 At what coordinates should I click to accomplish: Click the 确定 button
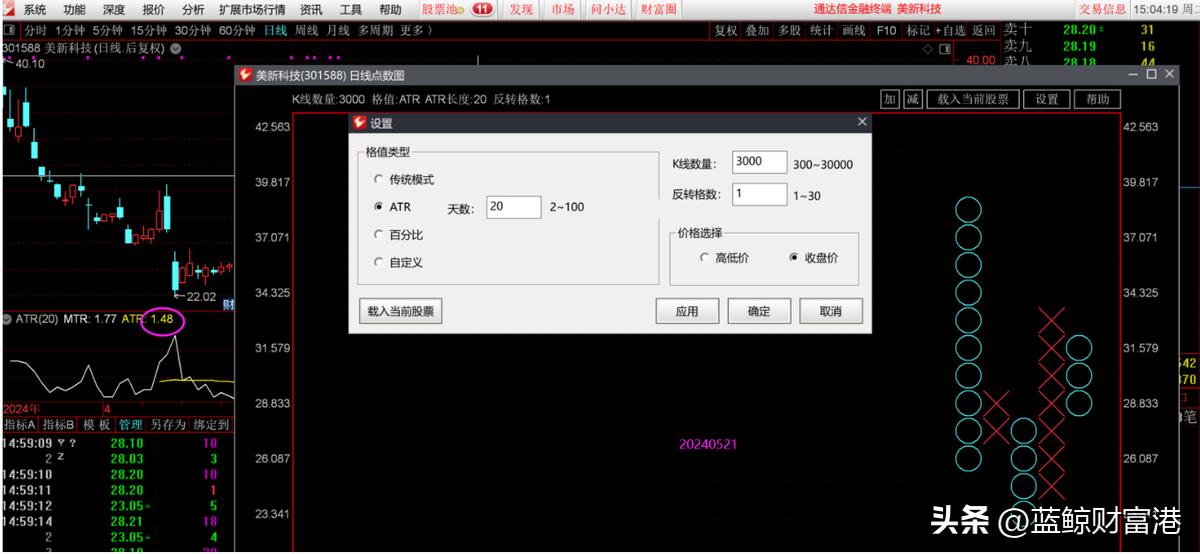(759, 311)
